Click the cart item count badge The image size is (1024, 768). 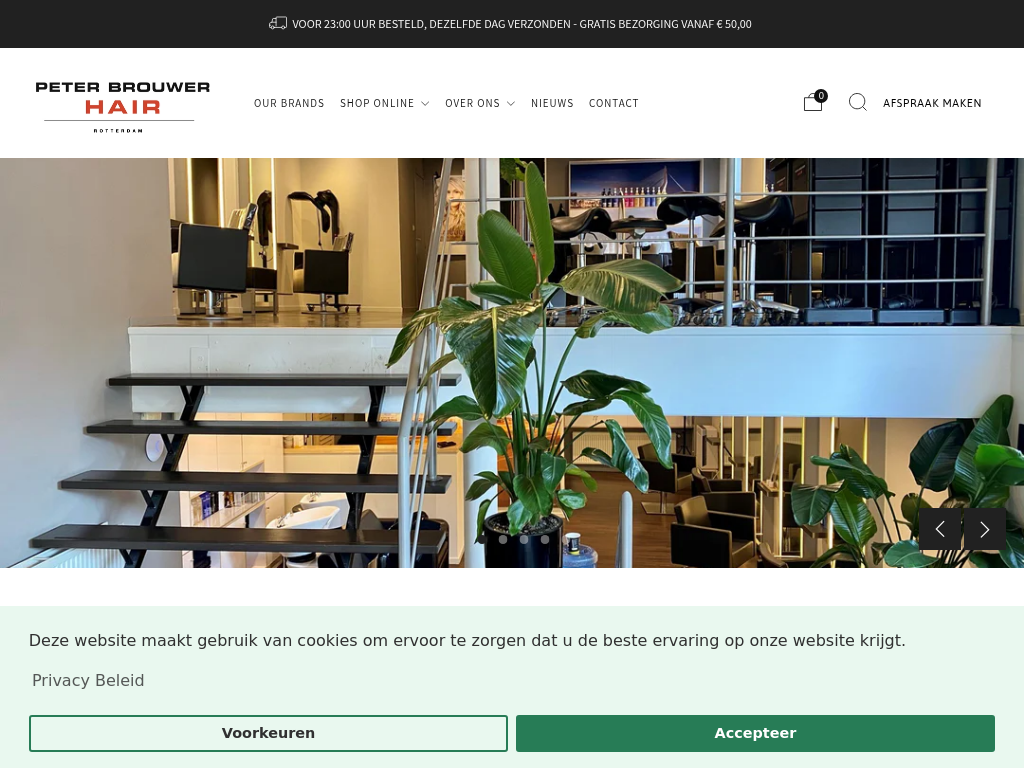(x=821, y=96)
